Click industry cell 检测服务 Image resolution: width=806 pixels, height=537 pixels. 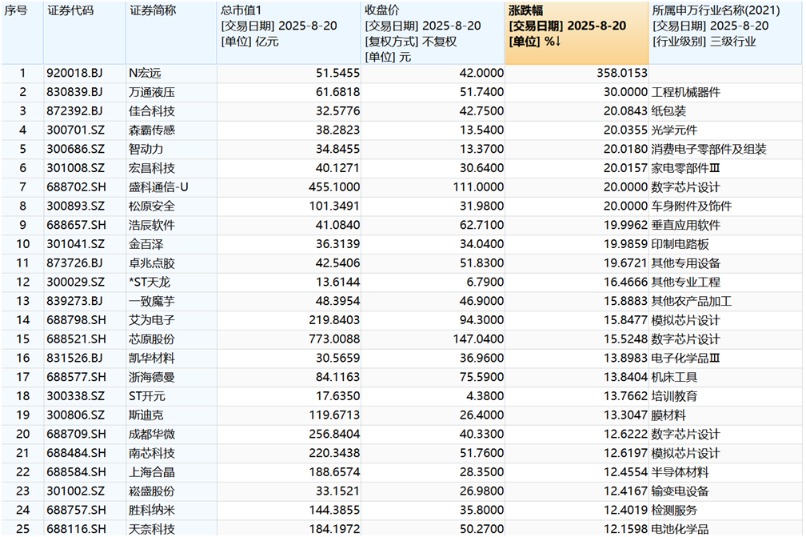click(674, 510)
